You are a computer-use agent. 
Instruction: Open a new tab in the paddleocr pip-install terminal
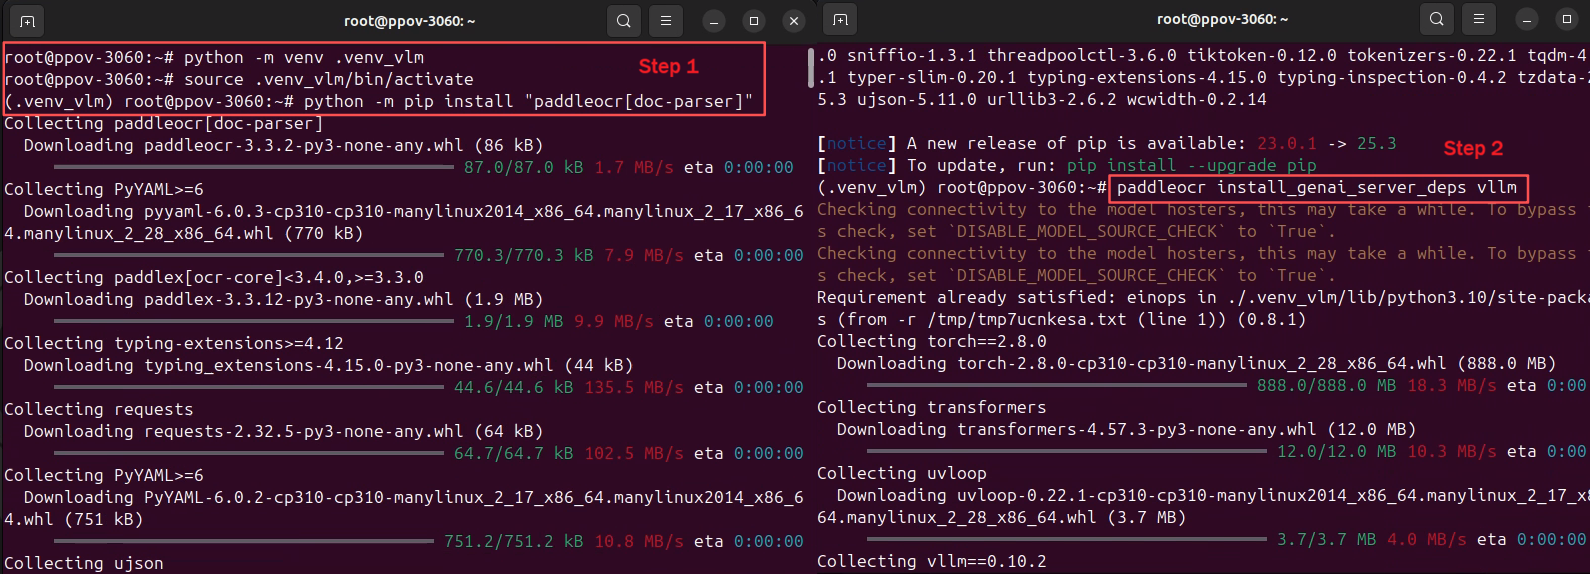point(27,20)
